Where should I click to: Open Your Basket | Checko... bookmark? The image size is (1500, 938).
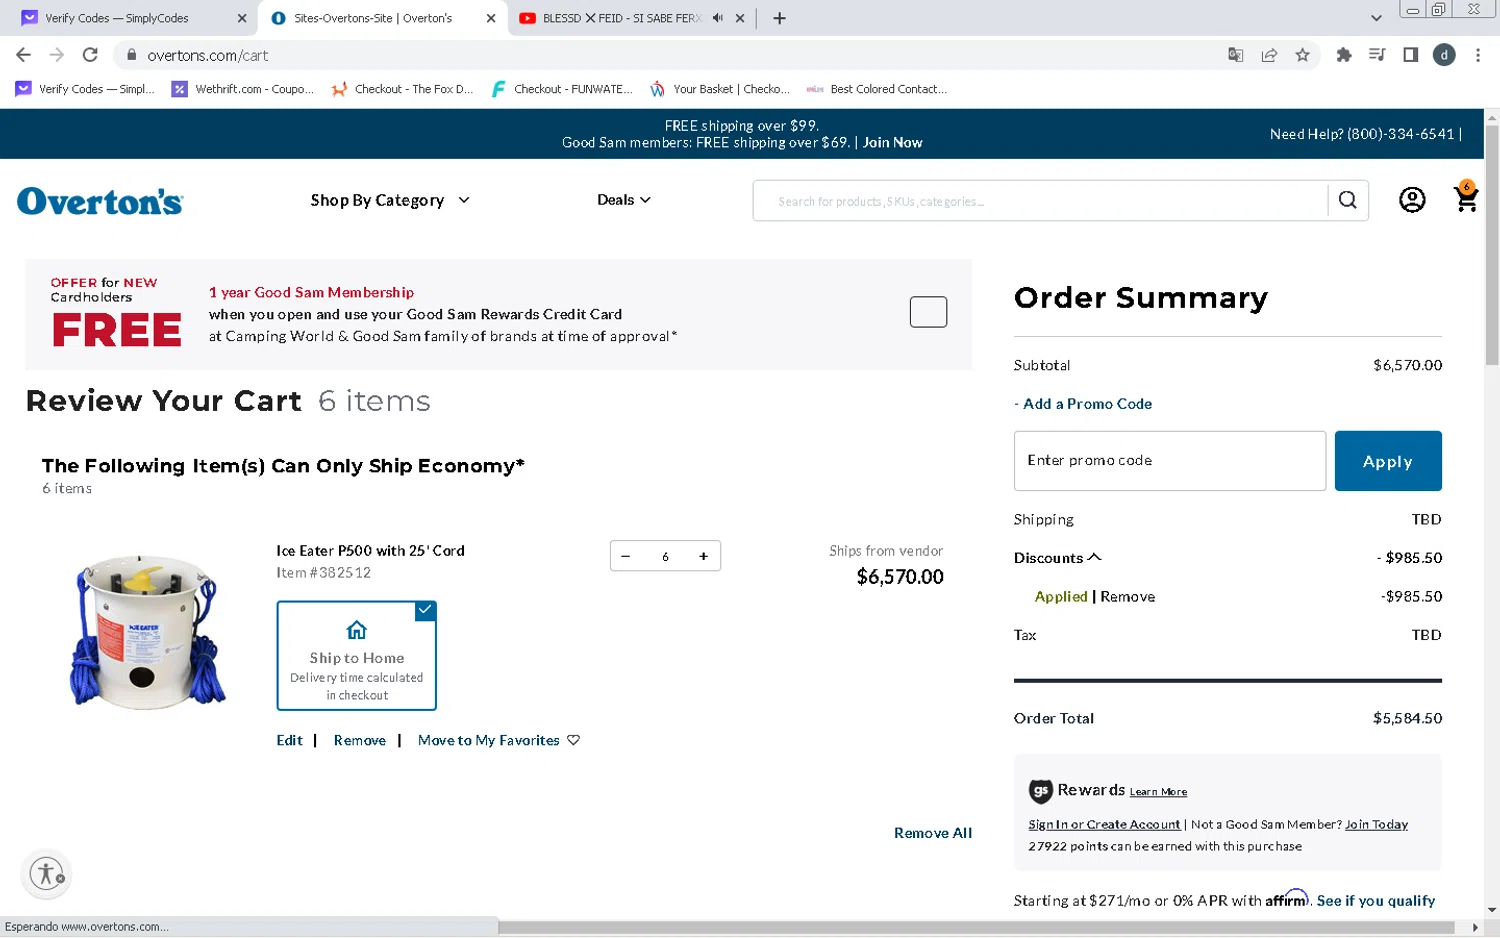(x=720, y=89)
